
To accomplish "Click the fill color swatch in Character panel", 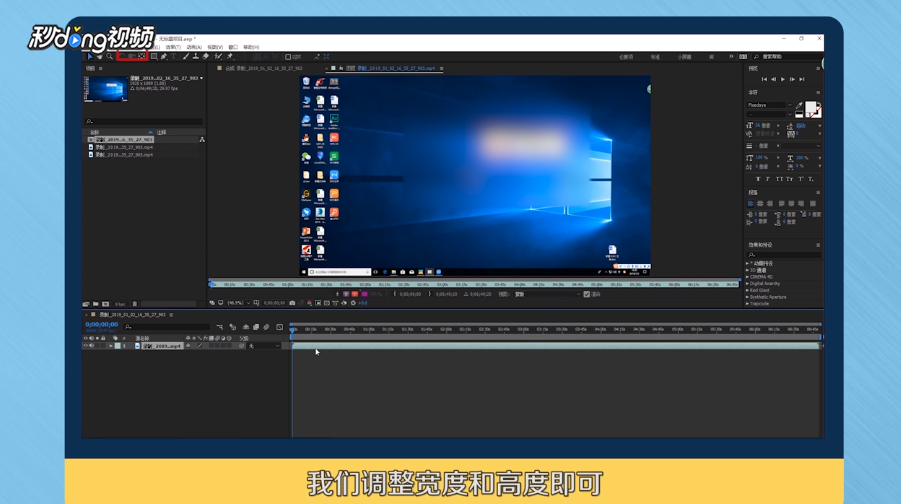I will click(810, 107).
